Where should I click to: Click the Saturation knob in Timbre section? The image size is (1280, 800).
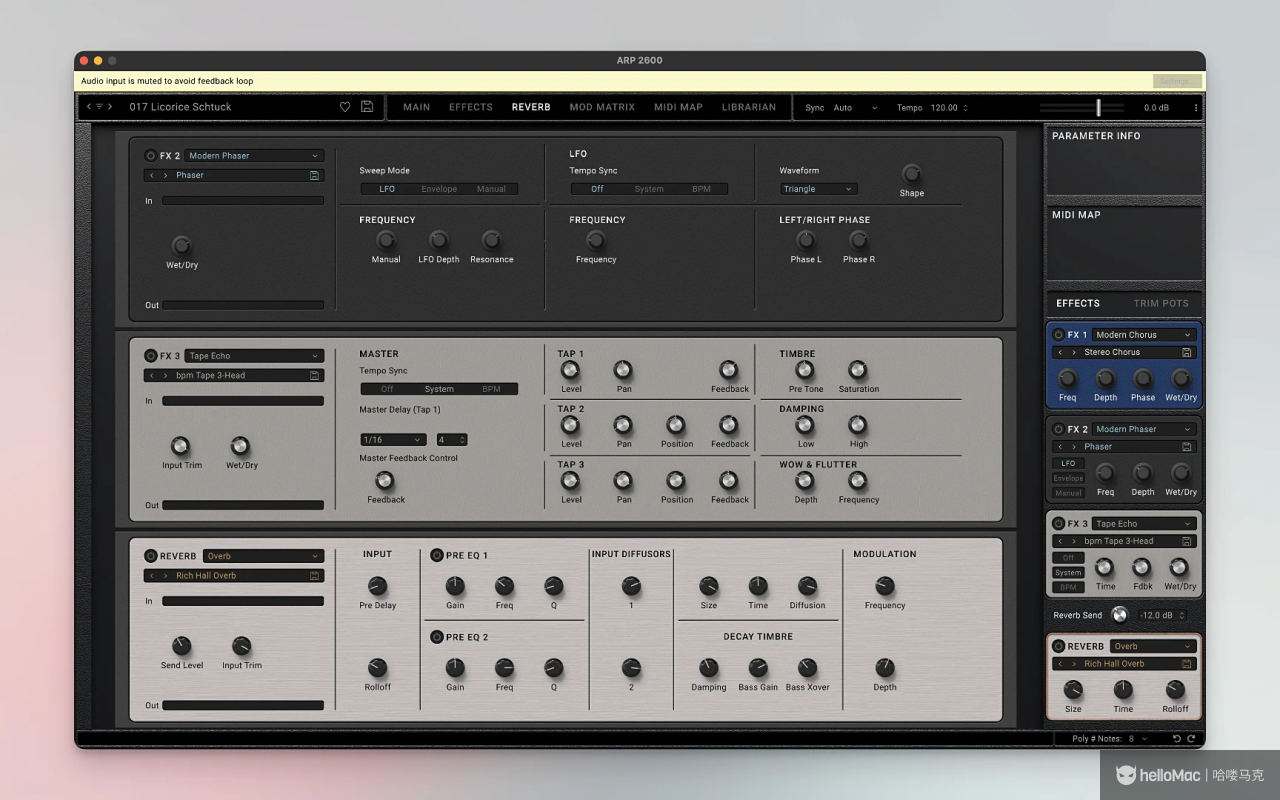coord(857,370)
